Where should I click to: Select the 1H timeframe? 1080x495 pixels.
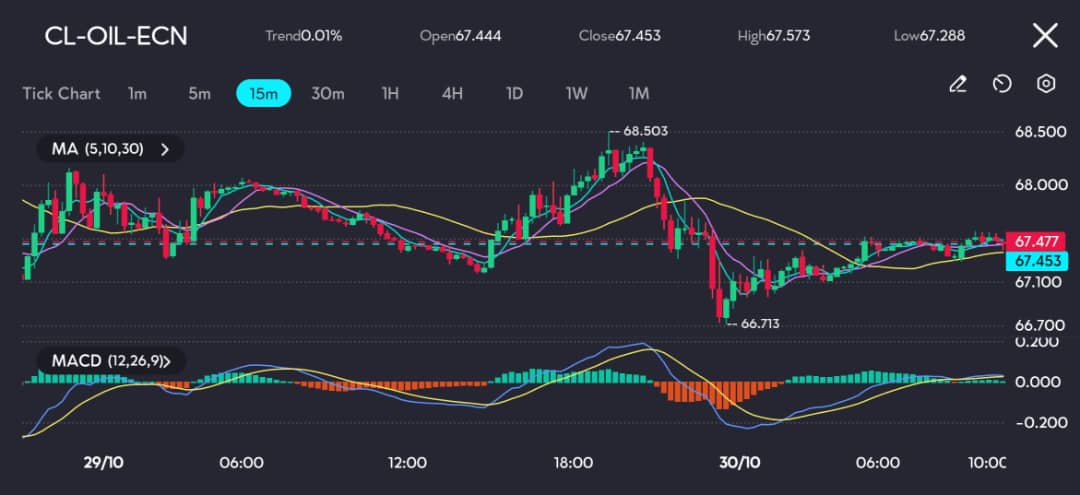point(390,93)
